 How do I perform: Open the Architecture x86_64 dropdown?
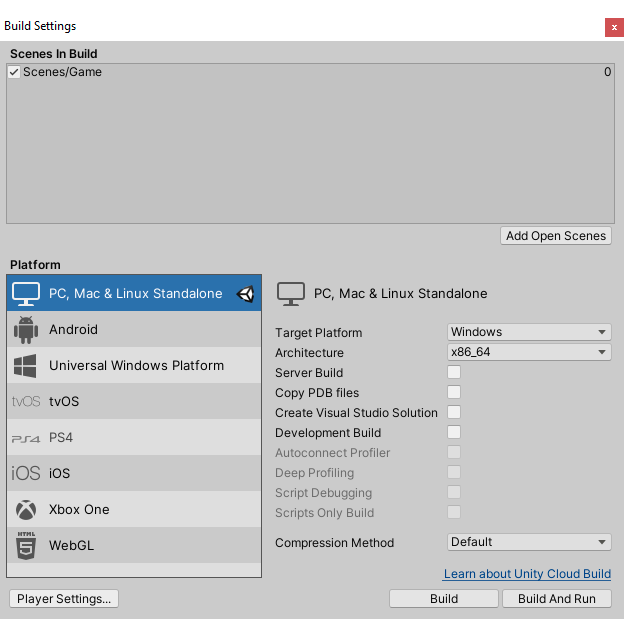(528, 352)
